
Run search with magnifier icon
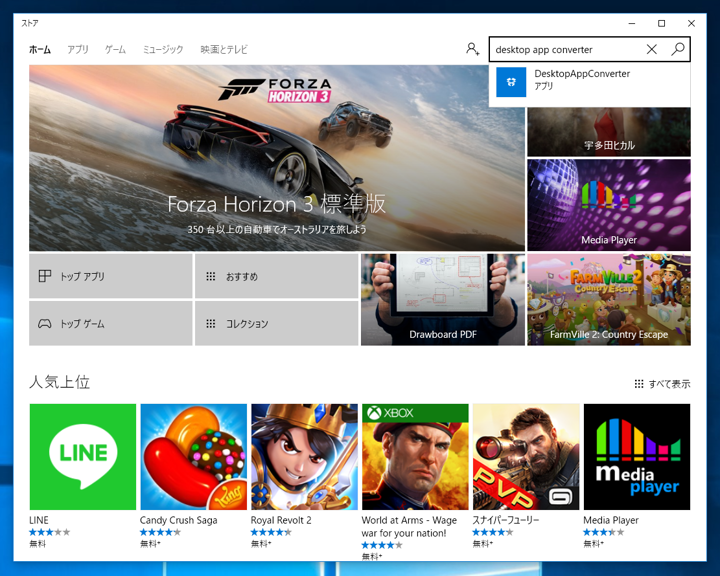point(678,49)
